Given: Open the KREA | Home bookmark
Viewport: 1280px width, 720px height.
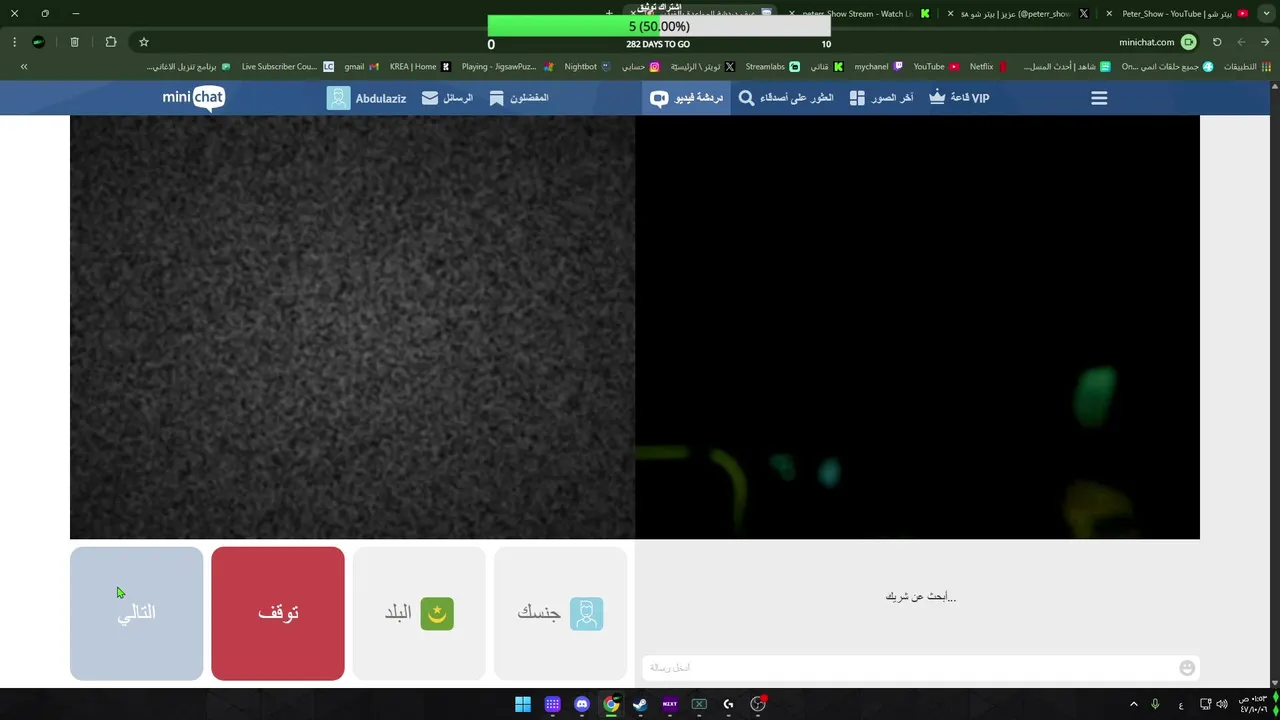Looking at the screenshot, I should [420, 67].
